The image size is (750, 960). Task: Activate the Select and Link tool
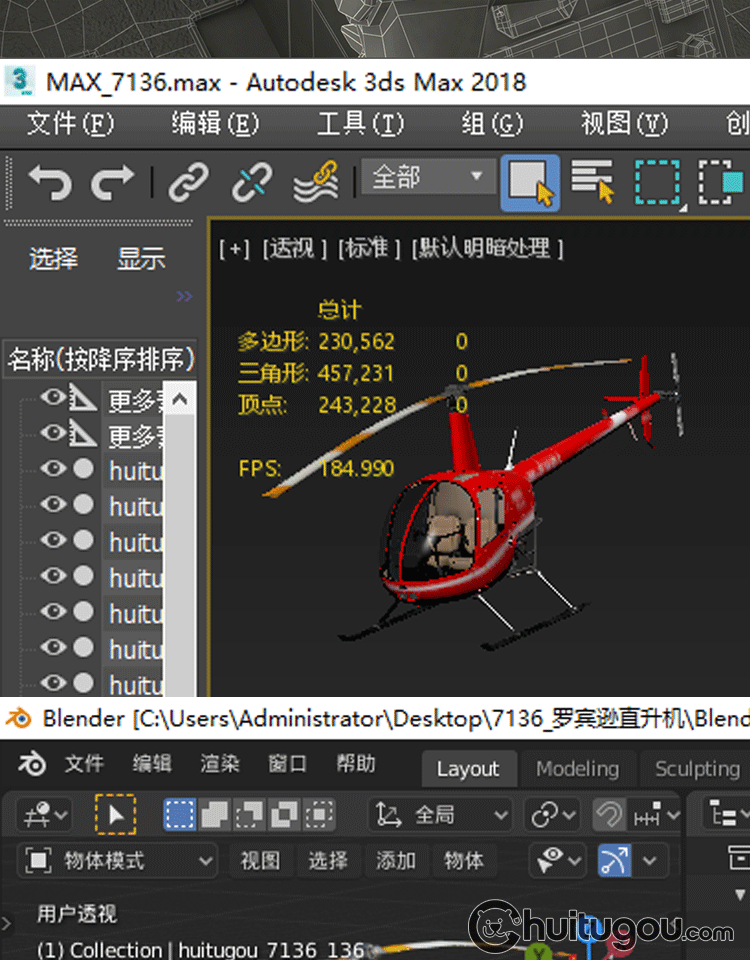[x=188, y=182]
